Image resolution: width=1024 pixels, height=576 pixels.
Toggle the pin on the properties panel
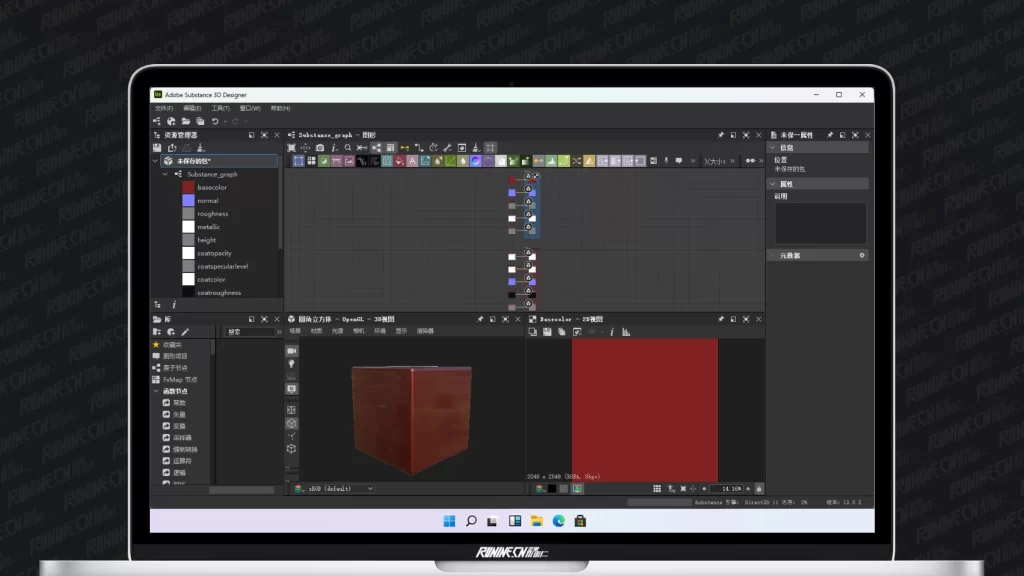click(828, 135)
